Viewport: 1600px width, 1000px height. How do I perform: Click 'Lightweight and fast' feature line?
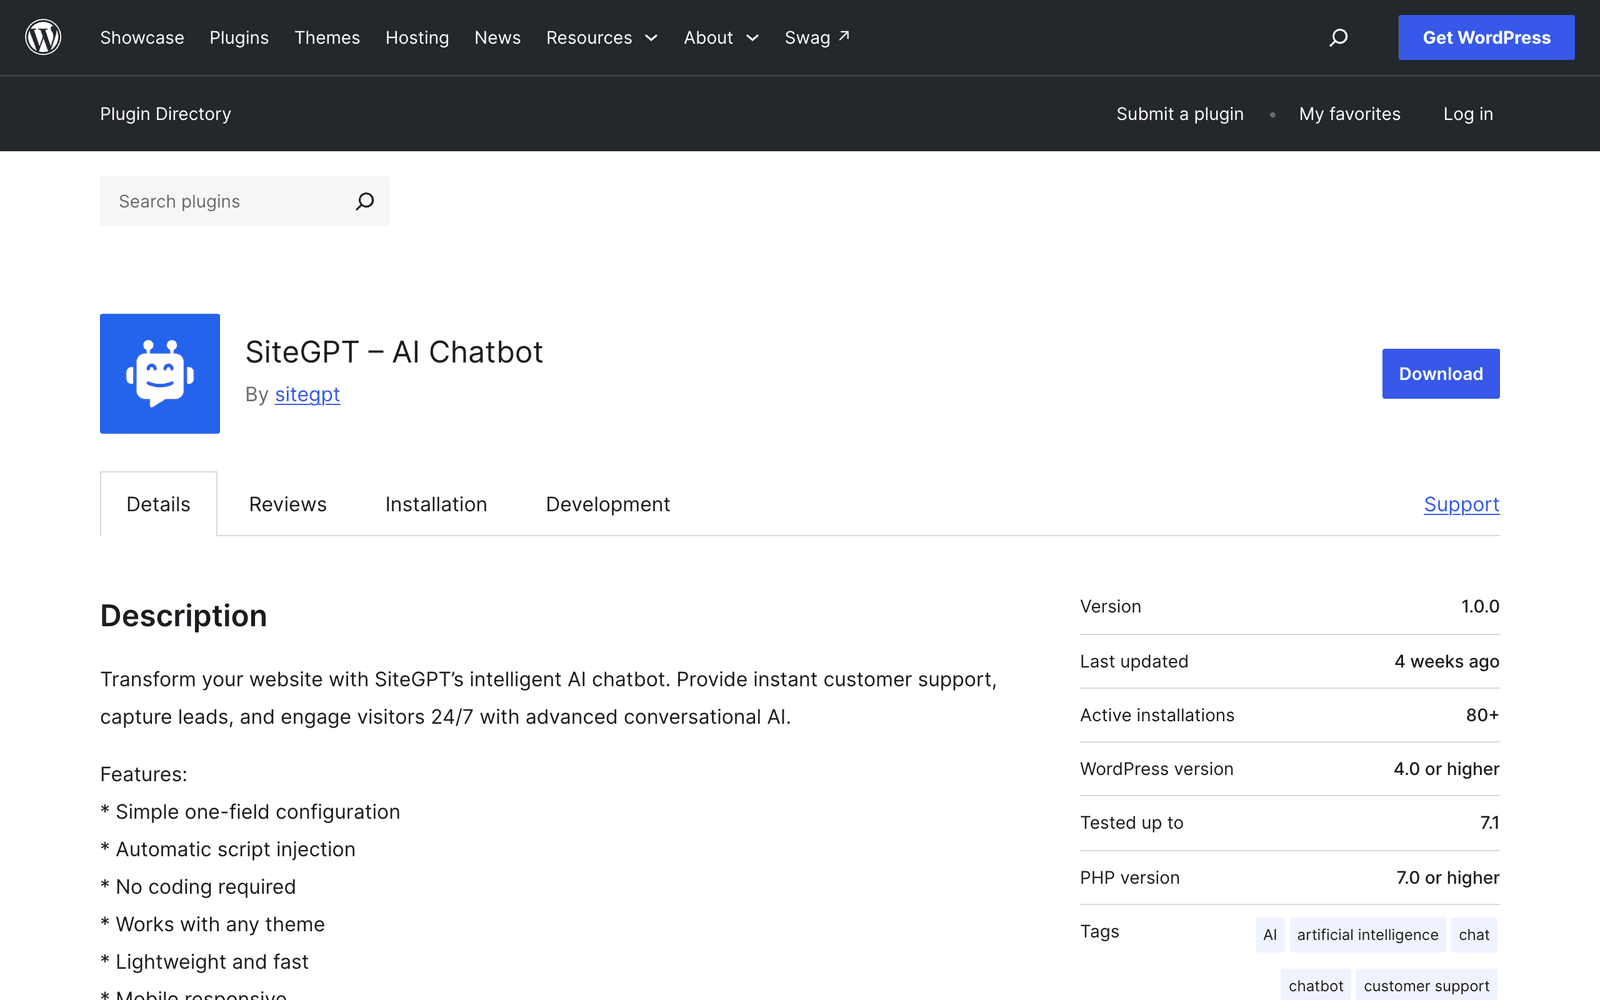[204, 962]
